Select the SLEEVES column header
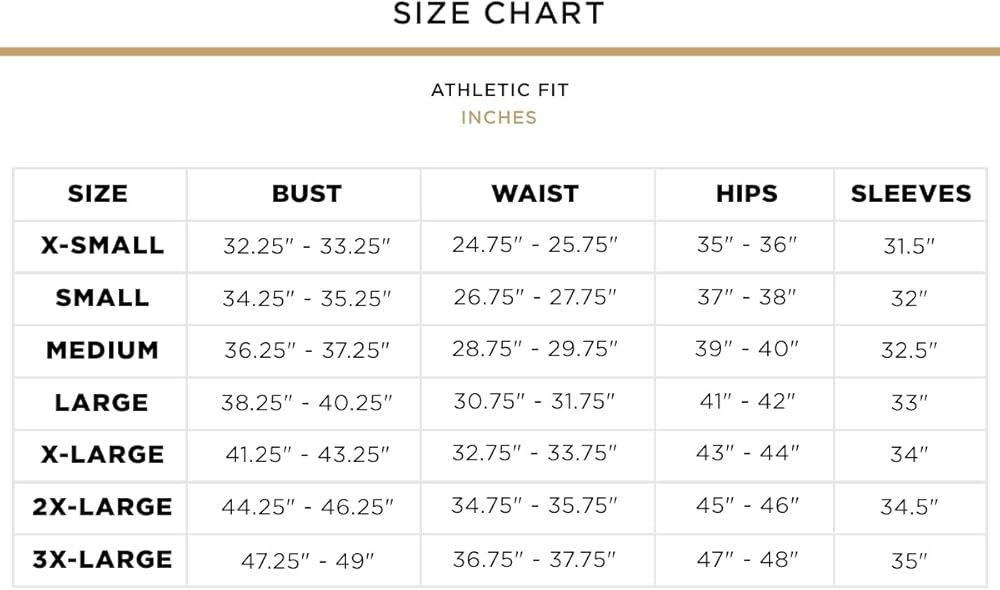 [911, 194]
